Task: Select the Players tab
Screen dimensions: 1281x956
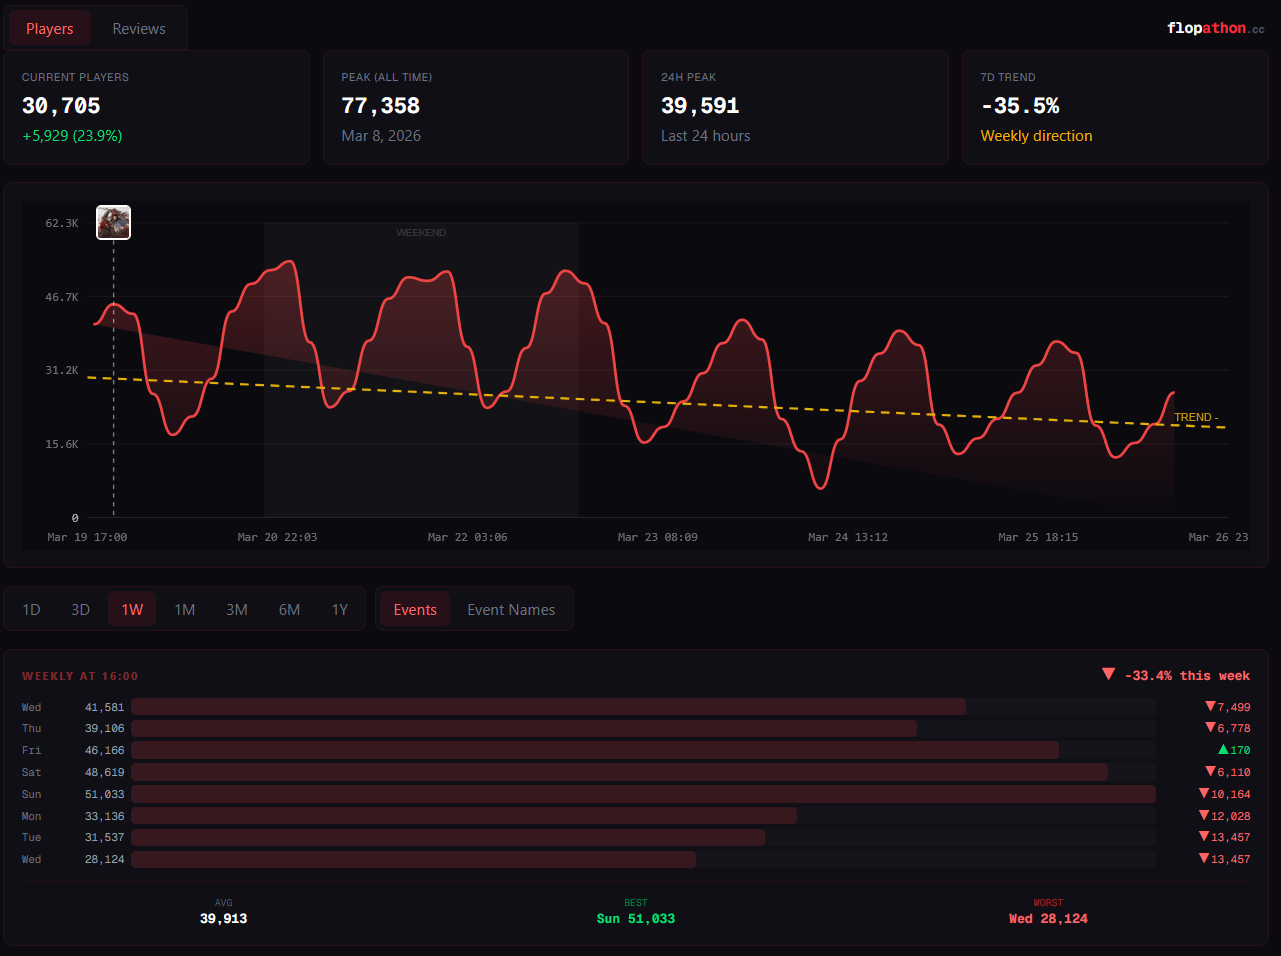Action: 50,29
